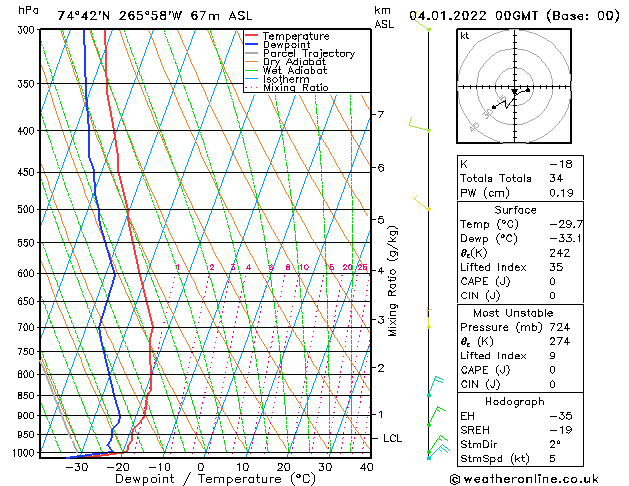This screenshot has width=629, height=486.
Task: Click the vertical Mixing Ratio (g/kg) axis title
Action: click(x=393, y=281)
